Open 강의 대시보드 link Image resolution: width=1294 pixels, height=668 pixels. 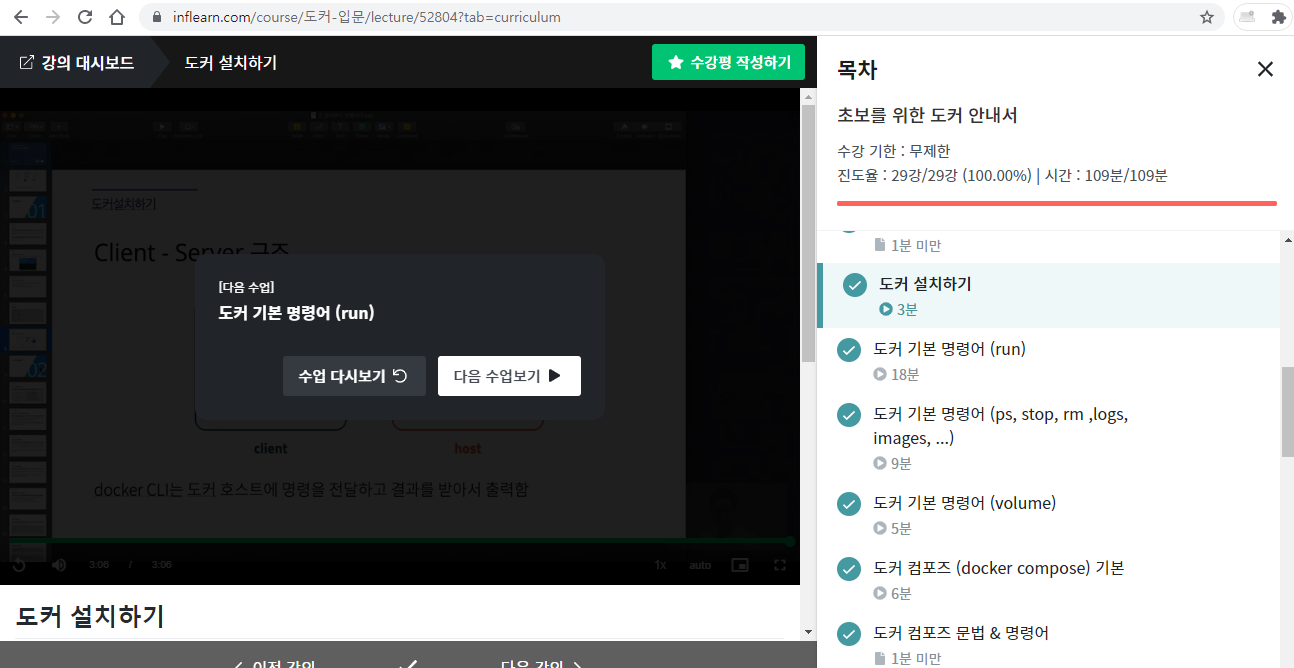pyautogui.click(x=77, y=63)
